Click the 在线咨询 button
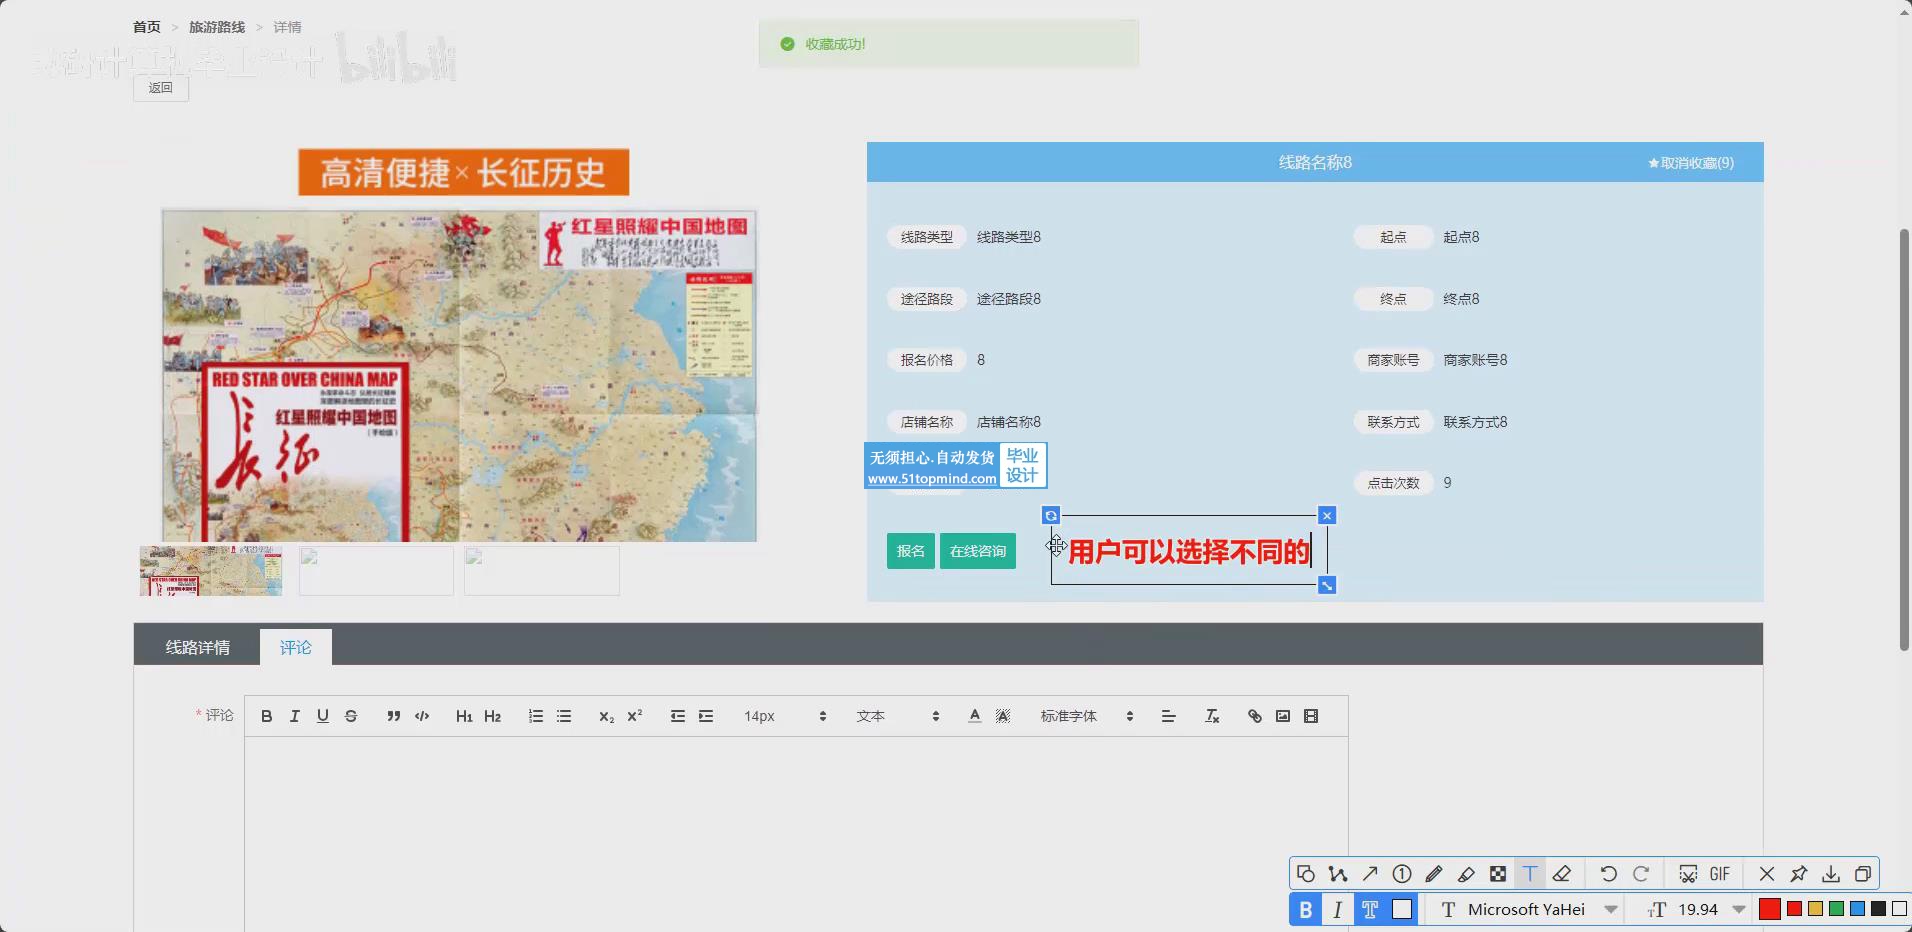 tap(978, 551)
